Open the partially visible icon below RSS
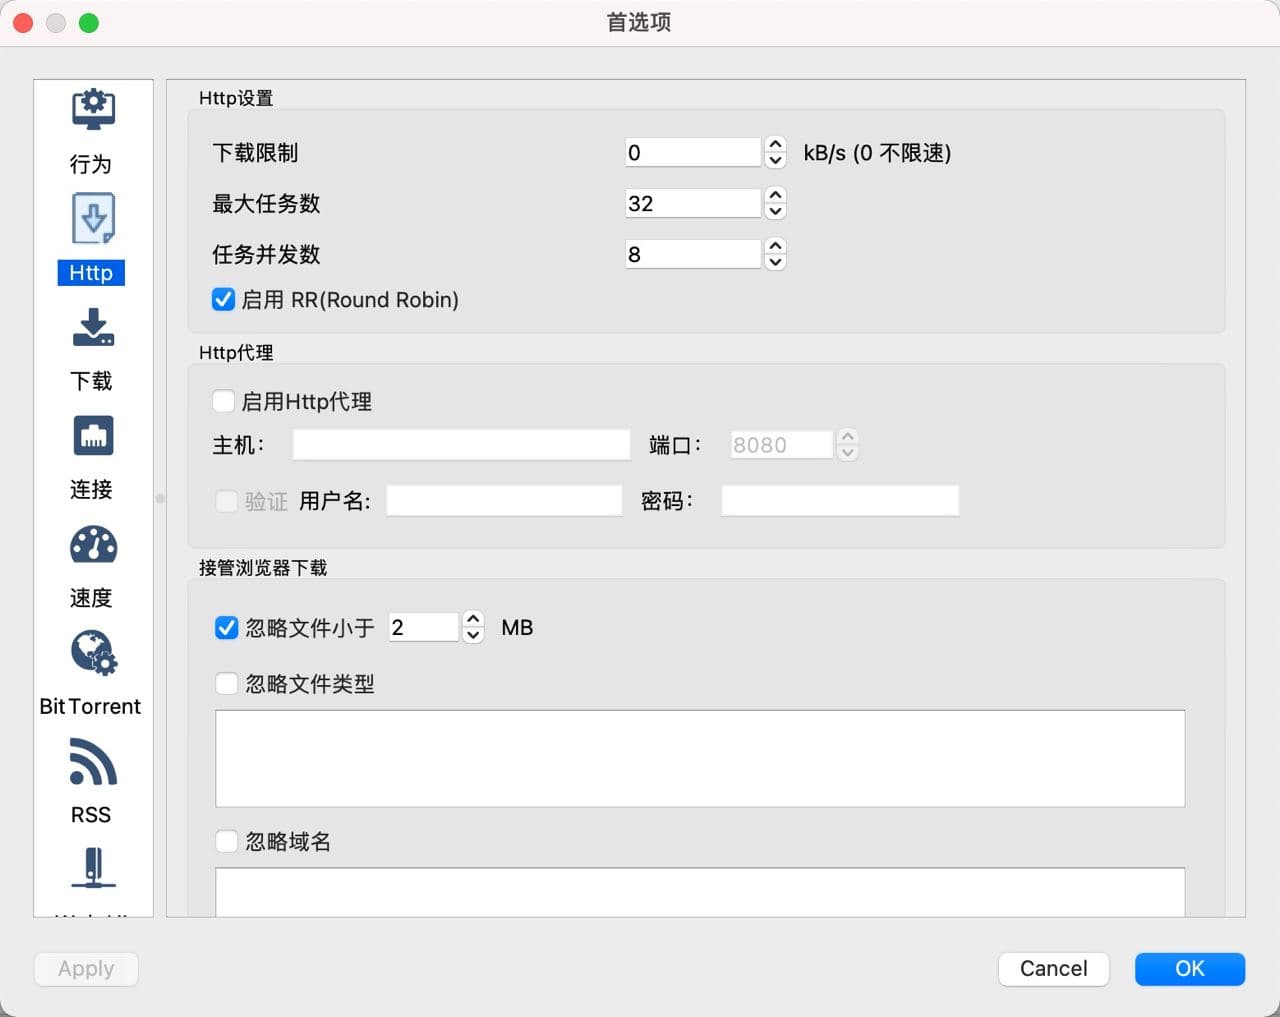 point(93,868)
